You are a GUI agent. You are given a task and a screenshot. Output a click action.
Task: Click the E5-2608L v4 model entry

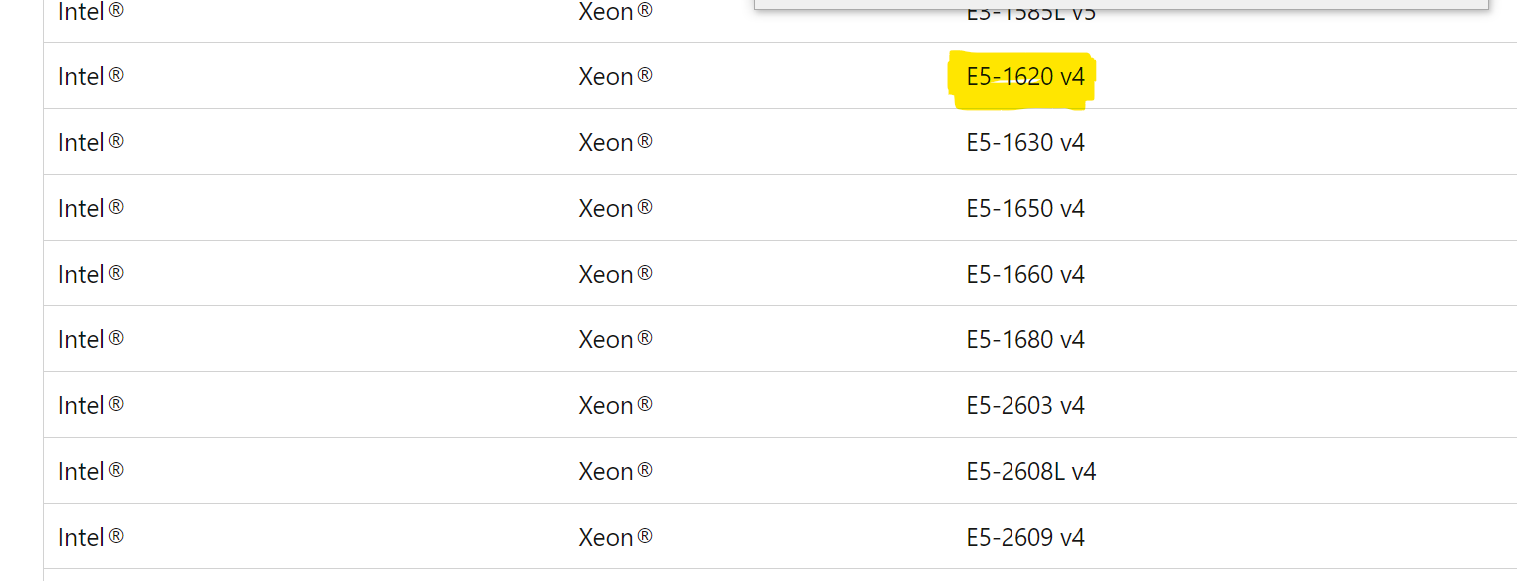pyautogui.click(x=1031, y=472)
